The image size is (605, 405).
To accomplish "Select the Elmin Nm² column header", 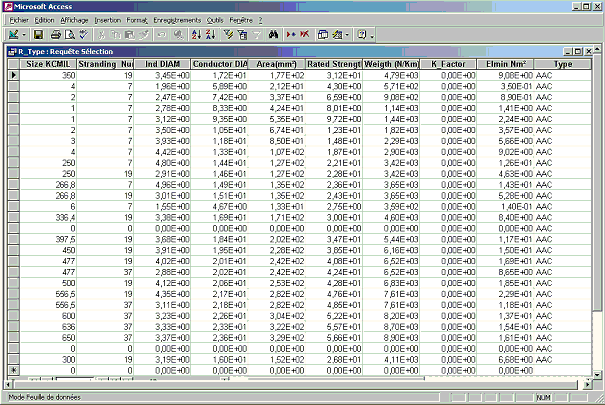I will [505, 64].
